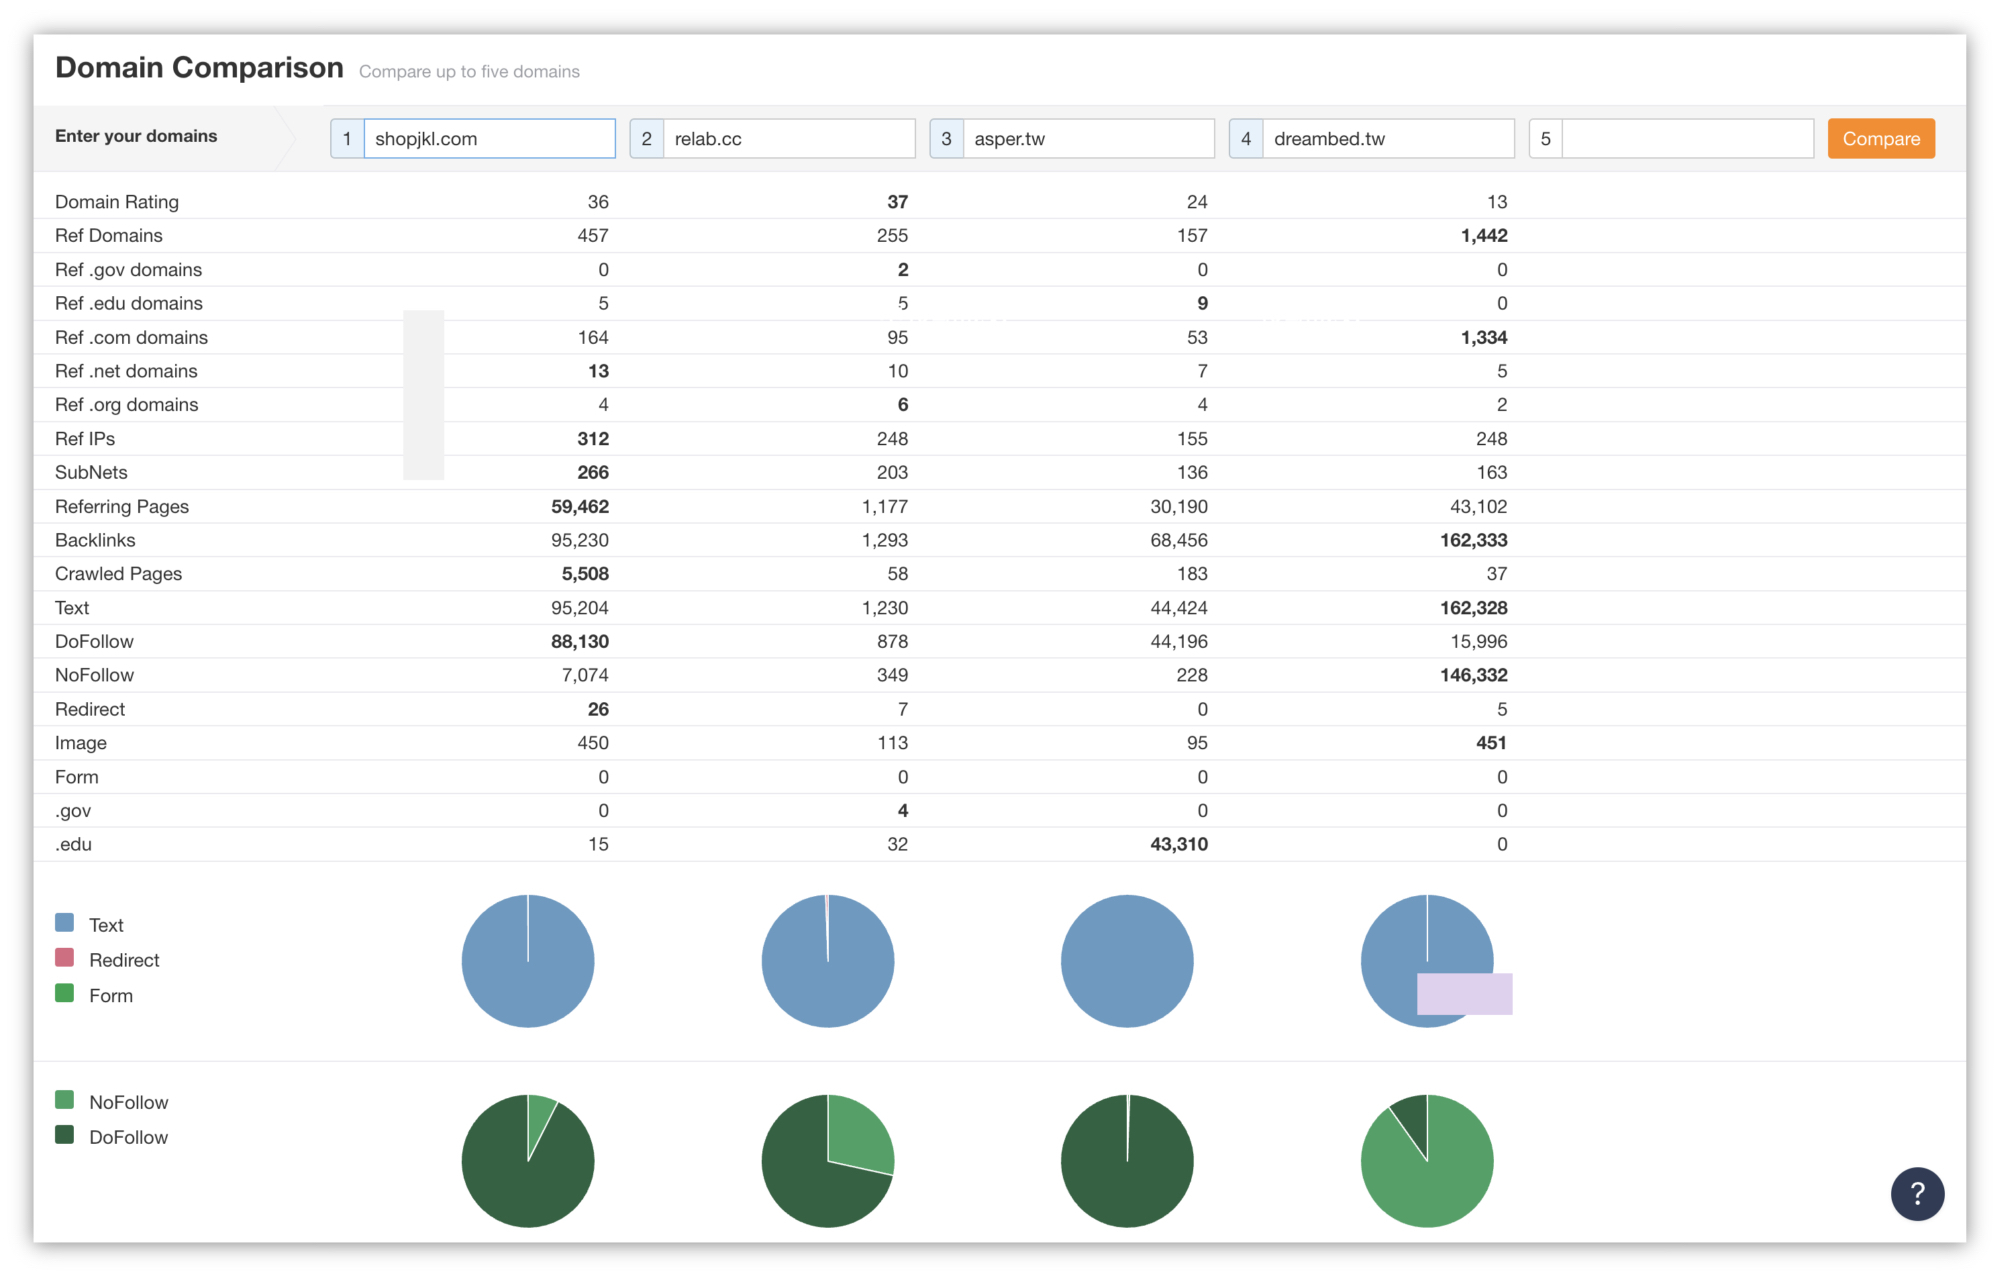The image size is (2000, 1275).
Task: Click the help question mark icon
Action: tap(1916, 1193)
